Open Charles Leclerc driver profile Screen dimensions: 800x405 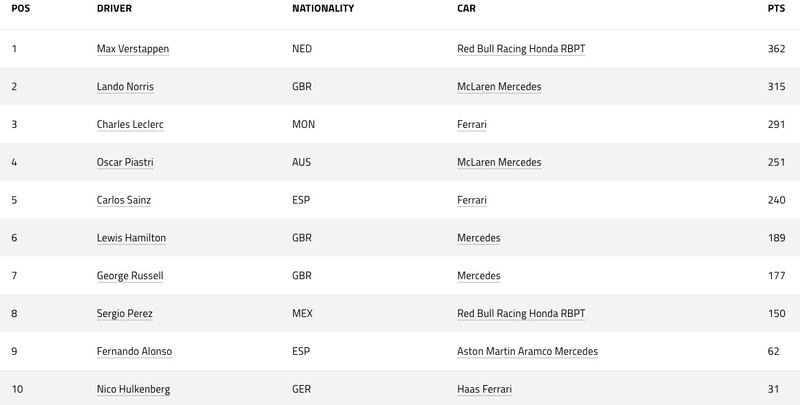click(x=130, y=125)
